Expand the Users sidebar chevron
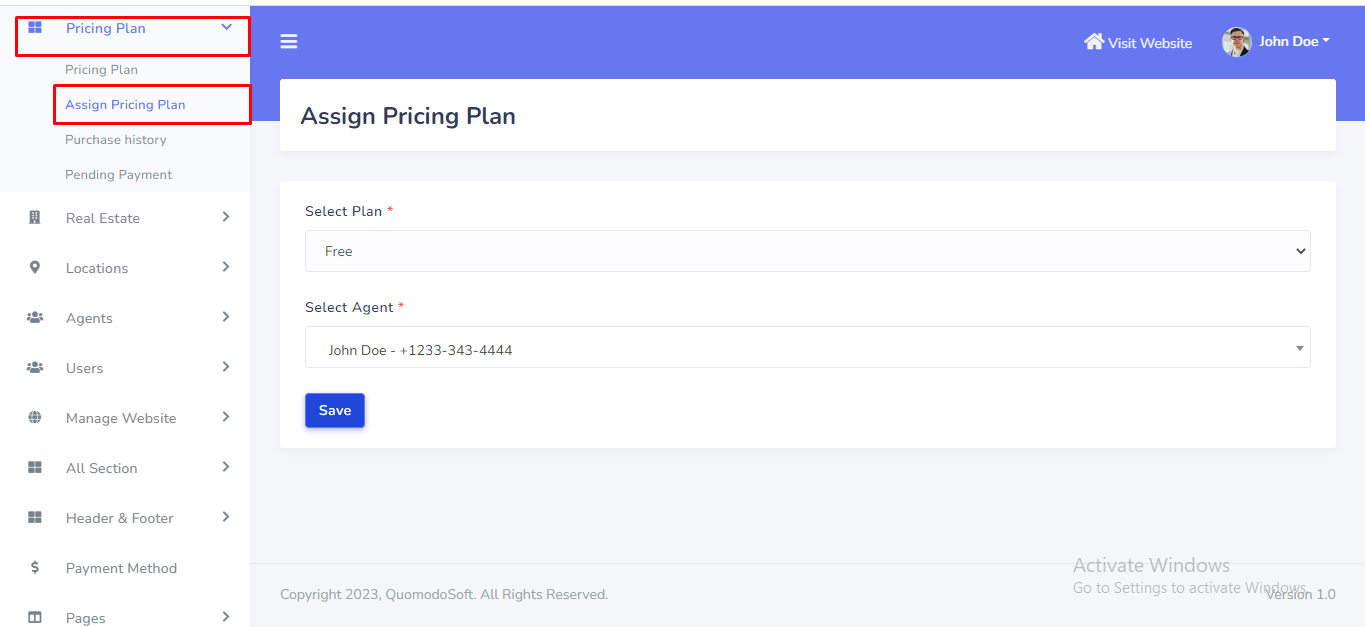The width and height of the screenshot is (1365, 627). [x=226, y=367]
